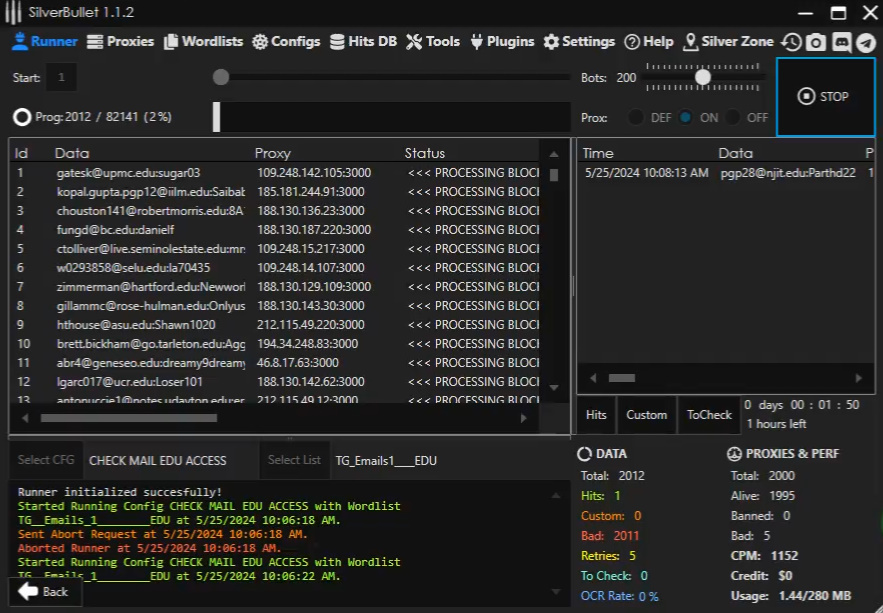Image resolution: width=883 pixels, height=613 pixels.
Task: Click the camera screenshot icon
Action: click(816, 42)
